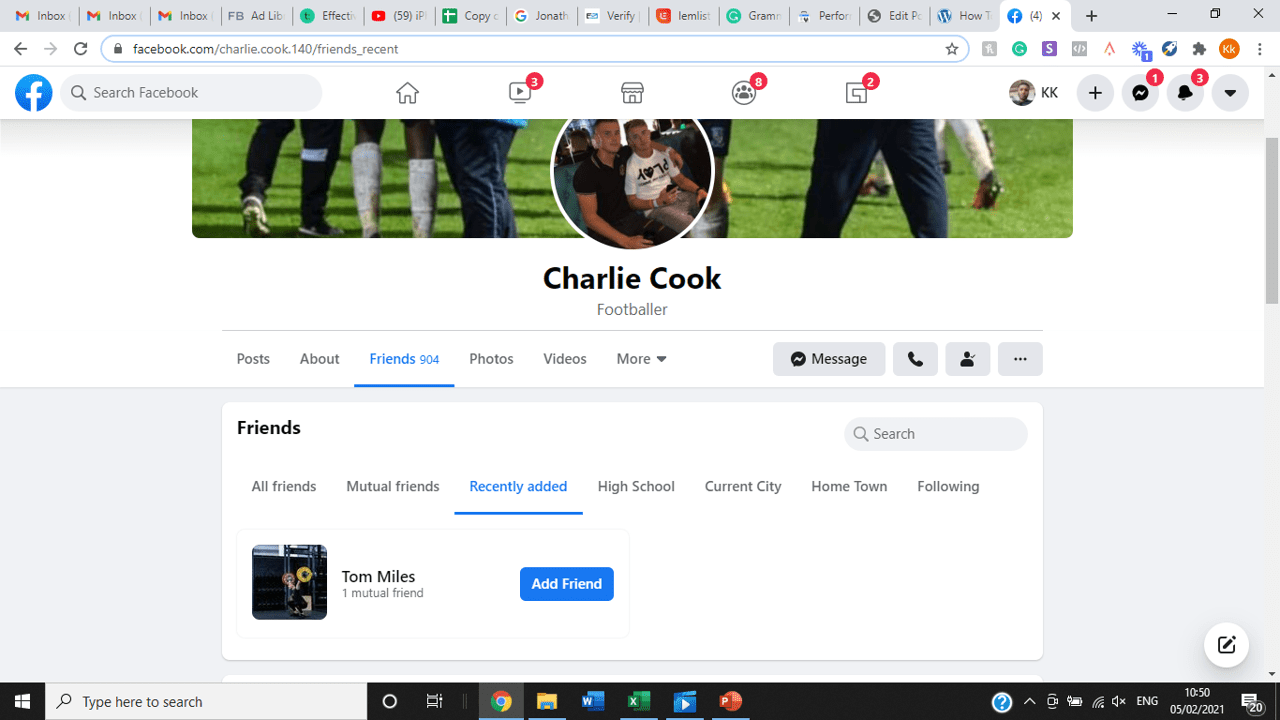Open Facebook home using the home icon
The image size is (1280, 720).
click(x=407, y=91)
